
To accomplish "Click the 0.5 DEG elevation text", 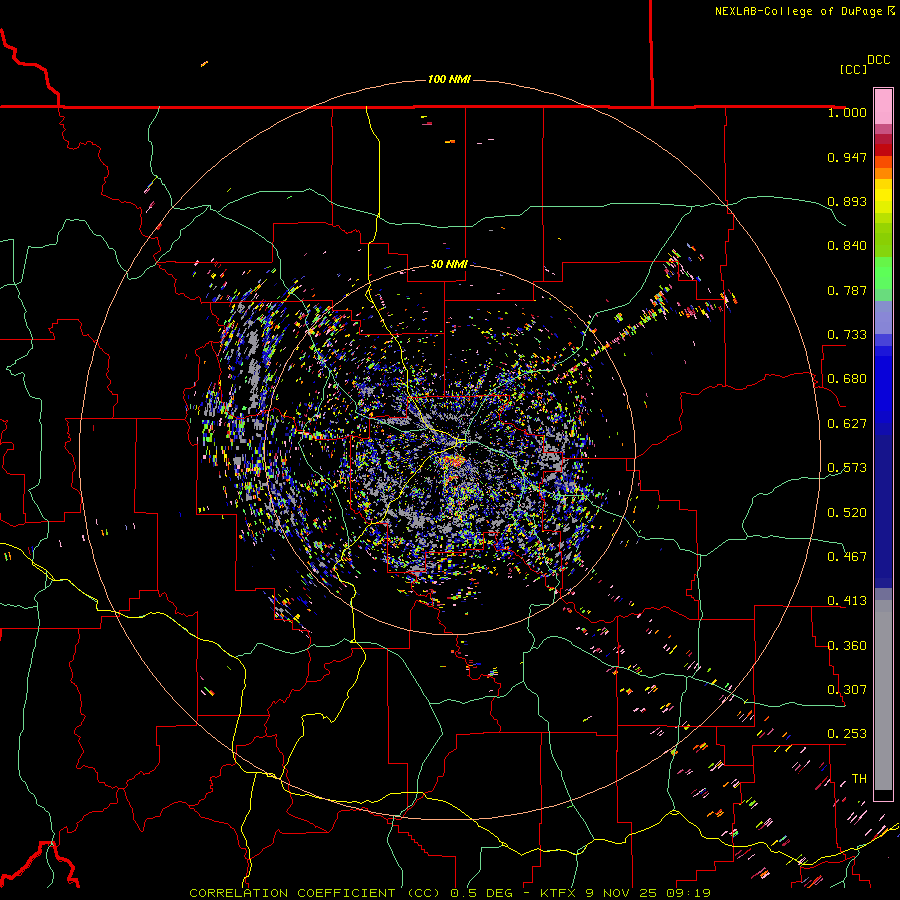I will click(x=484, y=893).
